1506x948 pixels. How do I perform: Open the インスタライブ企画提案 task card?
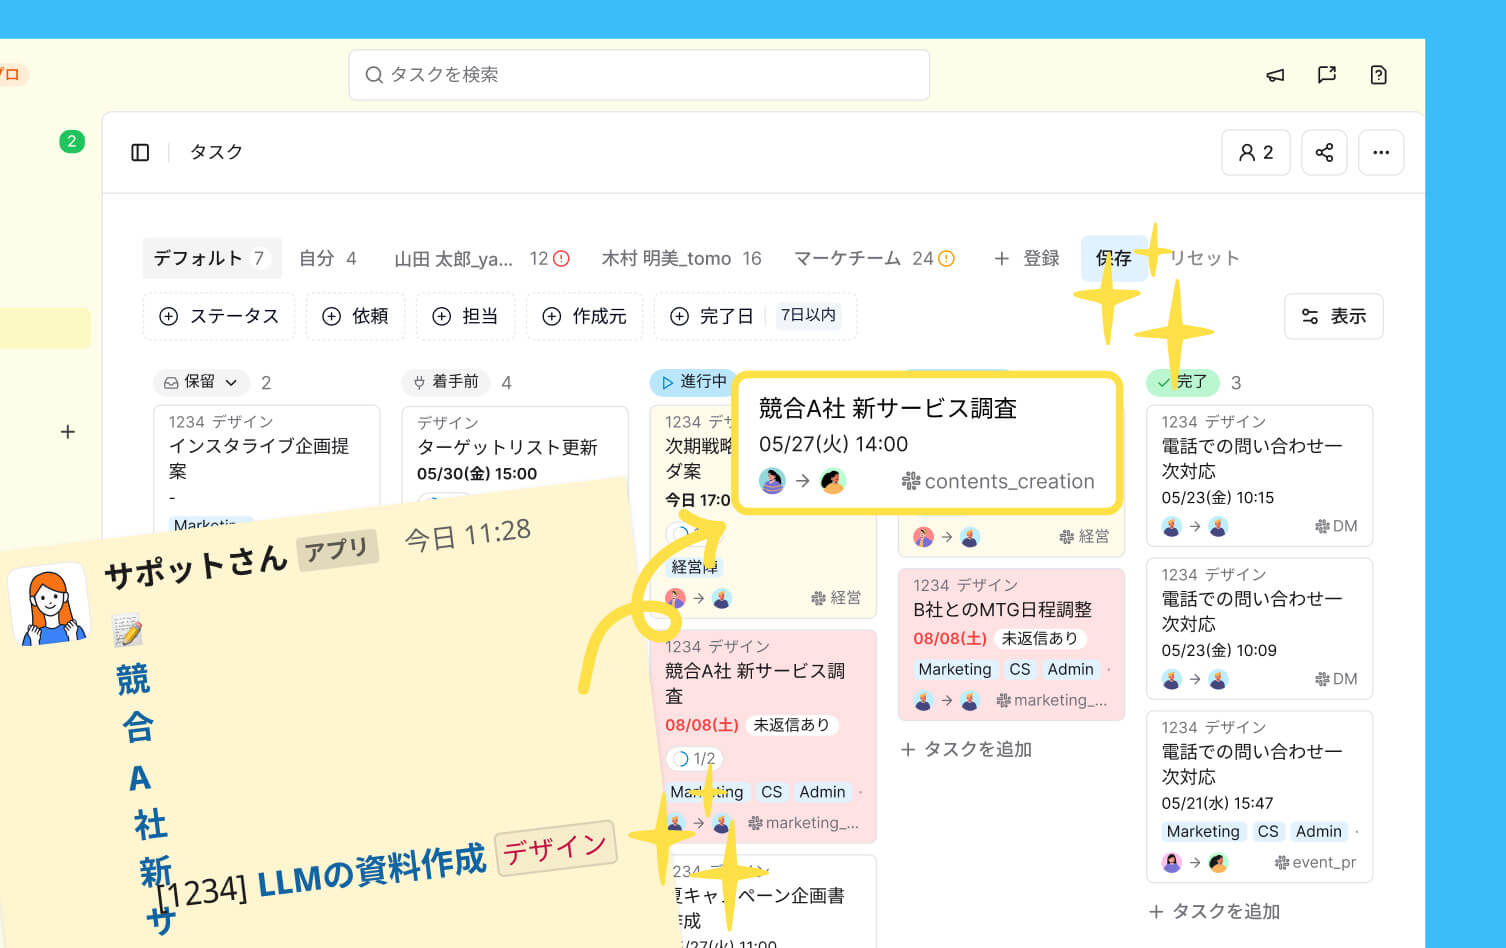266,468
